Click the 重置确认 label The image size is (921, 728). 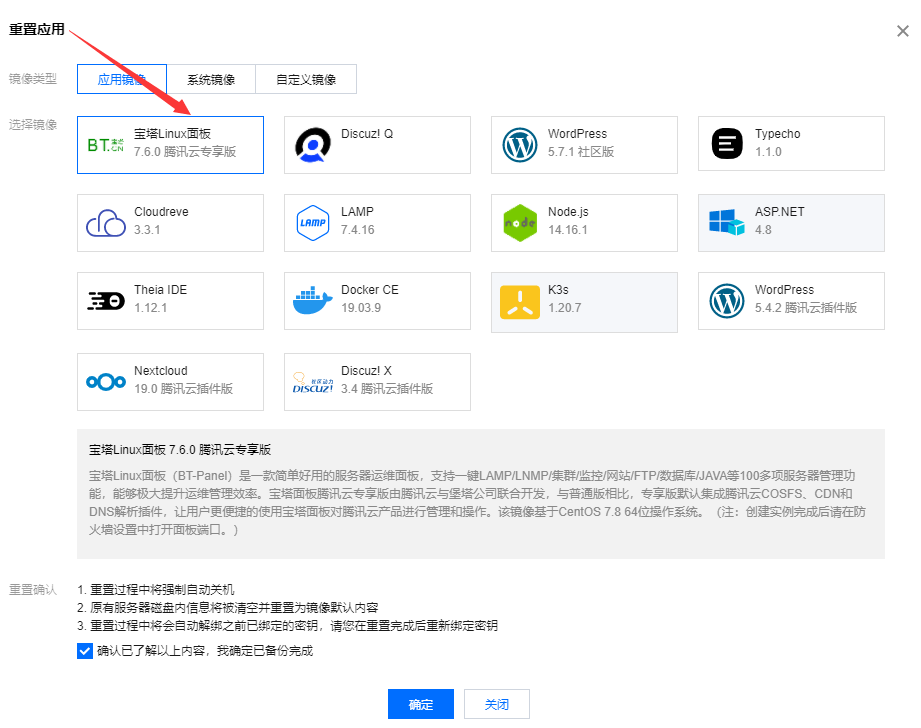pos(33,589)
